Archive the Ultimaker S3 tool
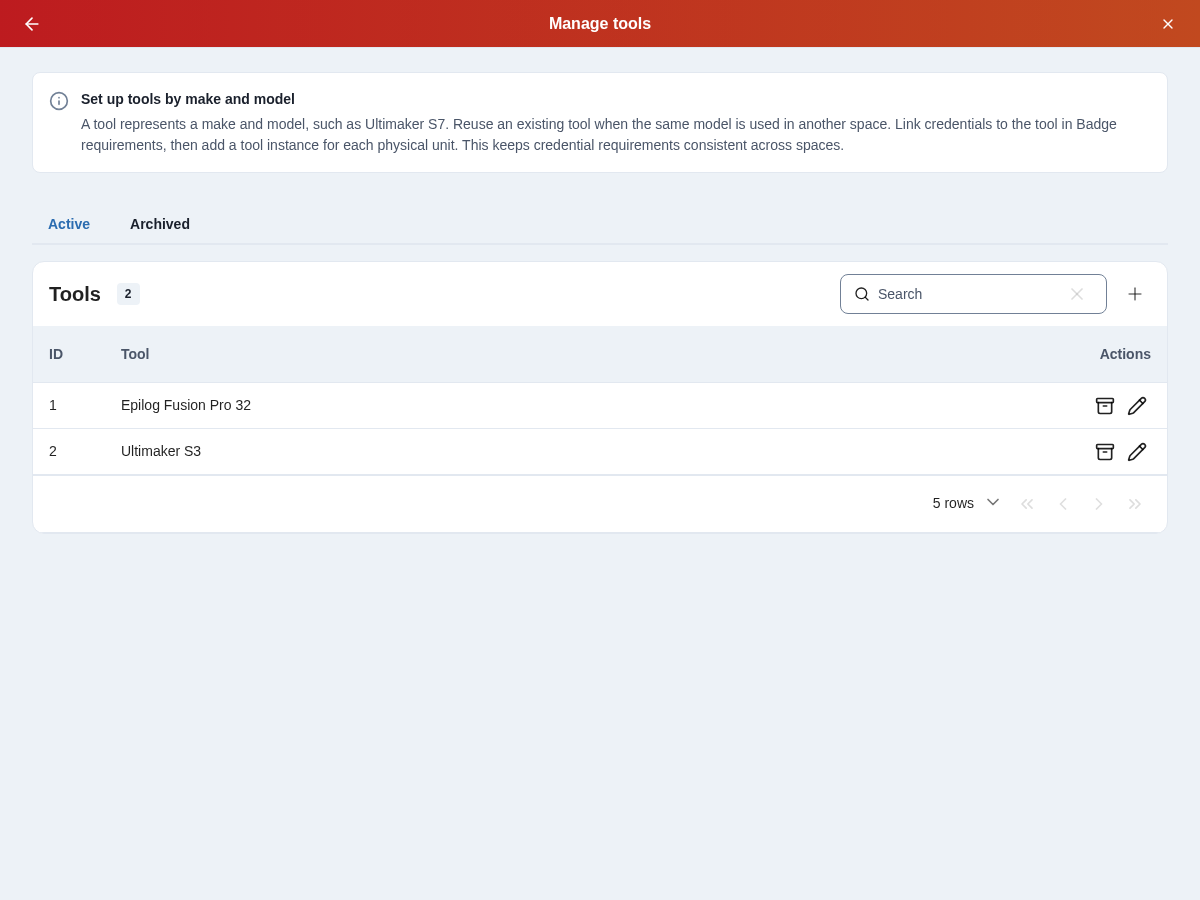This screenshot has width=1200, height=900. (1105, 452)
